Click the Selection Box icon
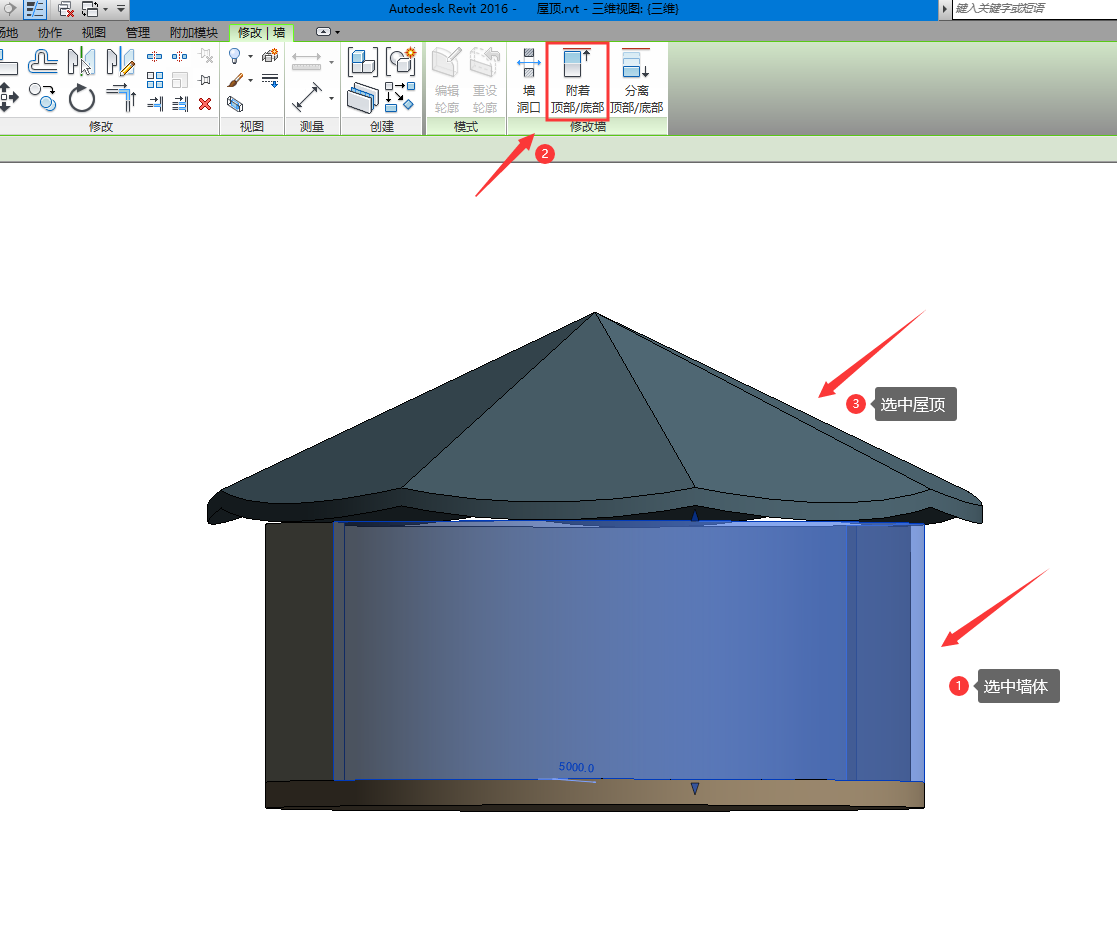This screenshot has width=1117, height=946. coord(235,105)
